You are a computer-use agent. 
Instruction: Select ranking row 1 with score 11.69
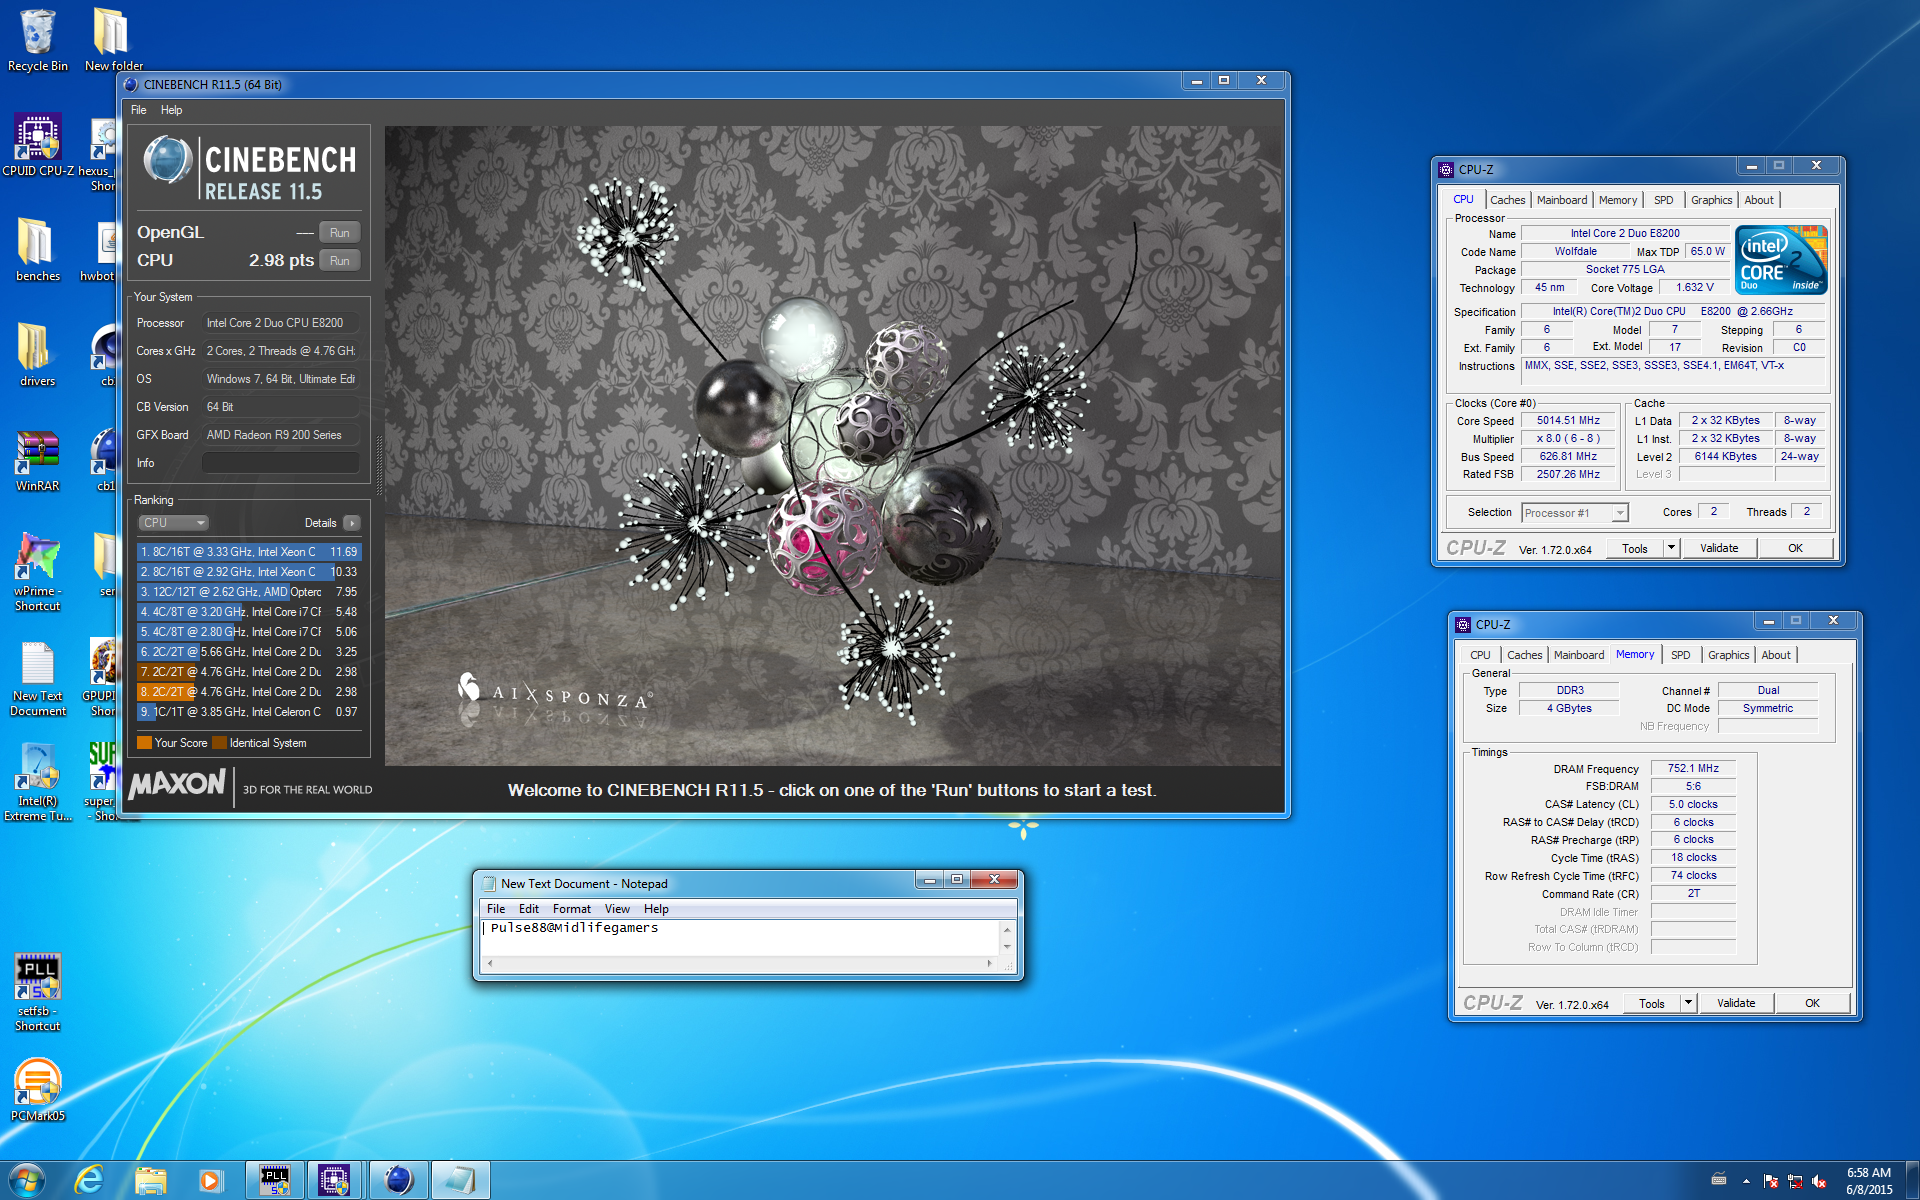pyautogui.click(x=248, y=552)
